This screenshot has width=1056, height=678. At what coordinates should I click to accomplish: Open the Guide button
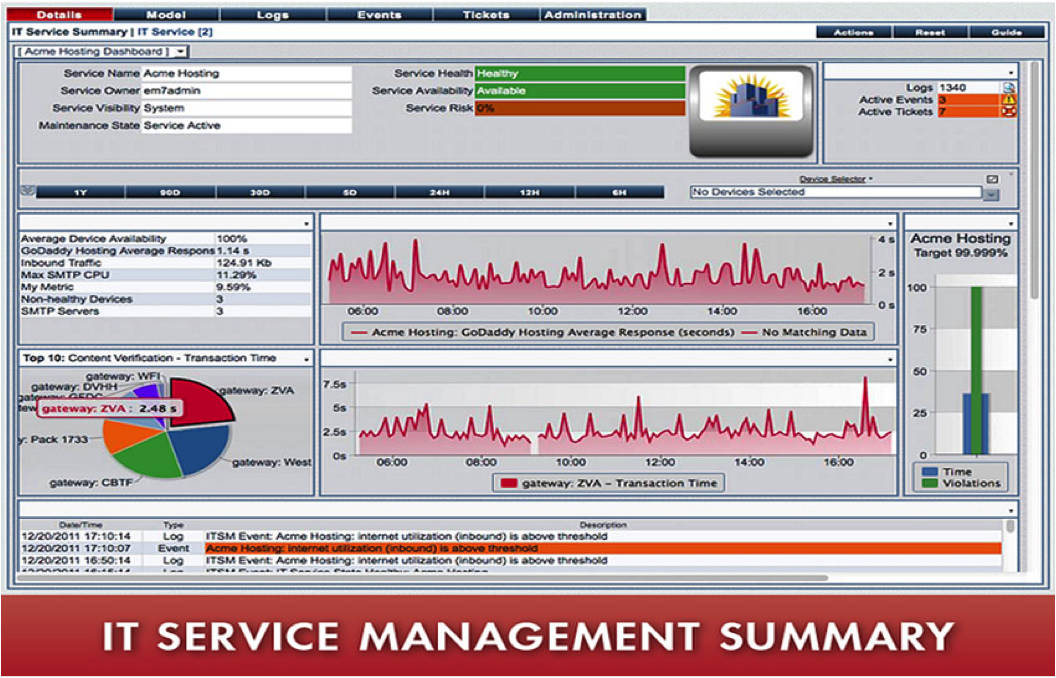pos(1007,32)
